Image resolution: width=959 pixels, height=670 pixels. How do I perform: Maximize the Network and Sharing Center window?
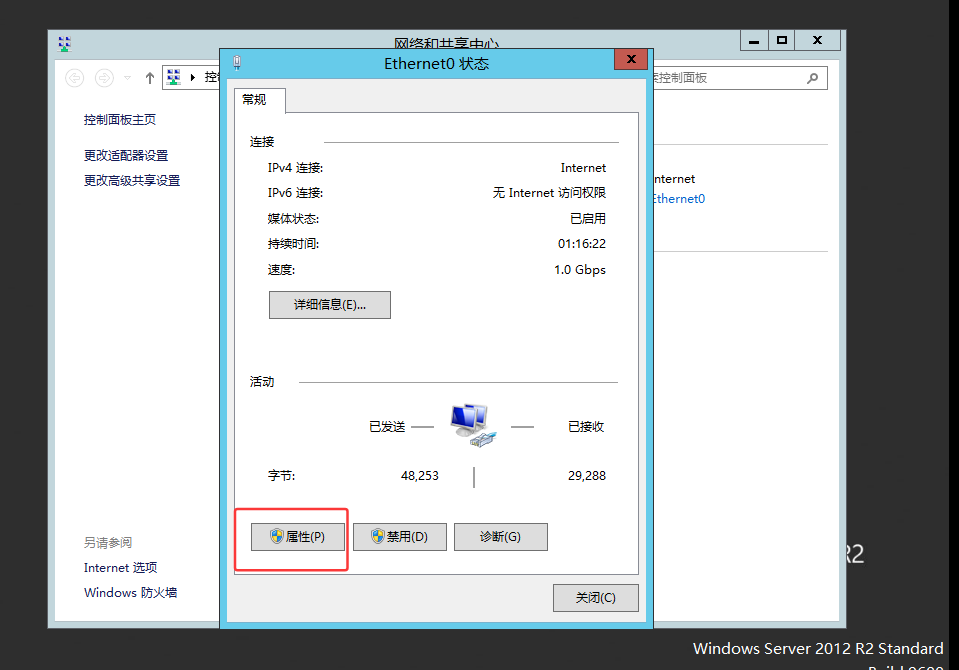[782, 41]
